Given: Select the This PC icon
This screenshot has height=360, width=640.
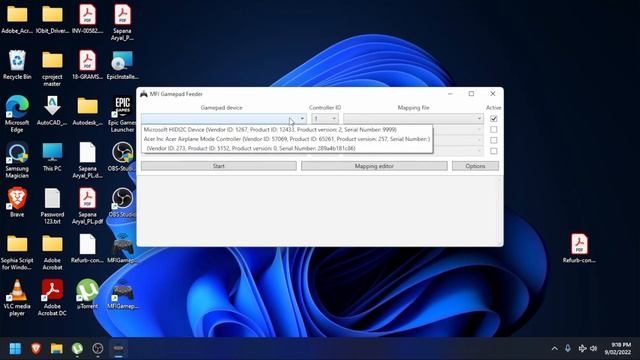Looking at the screenshot, I should 52,157.
